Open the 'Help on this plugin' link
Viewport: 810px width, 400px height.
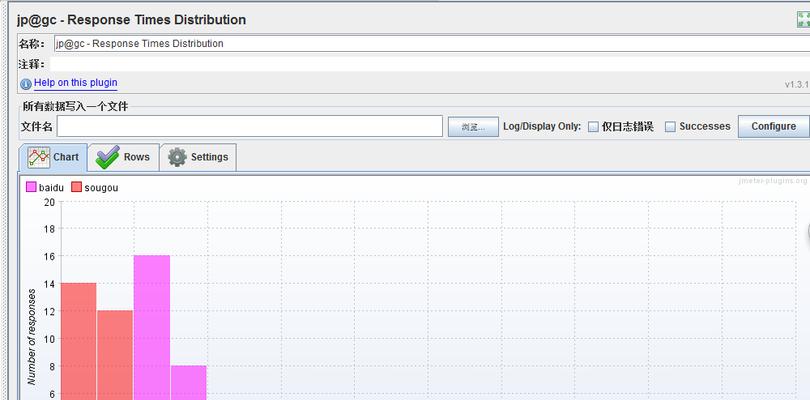75,83
